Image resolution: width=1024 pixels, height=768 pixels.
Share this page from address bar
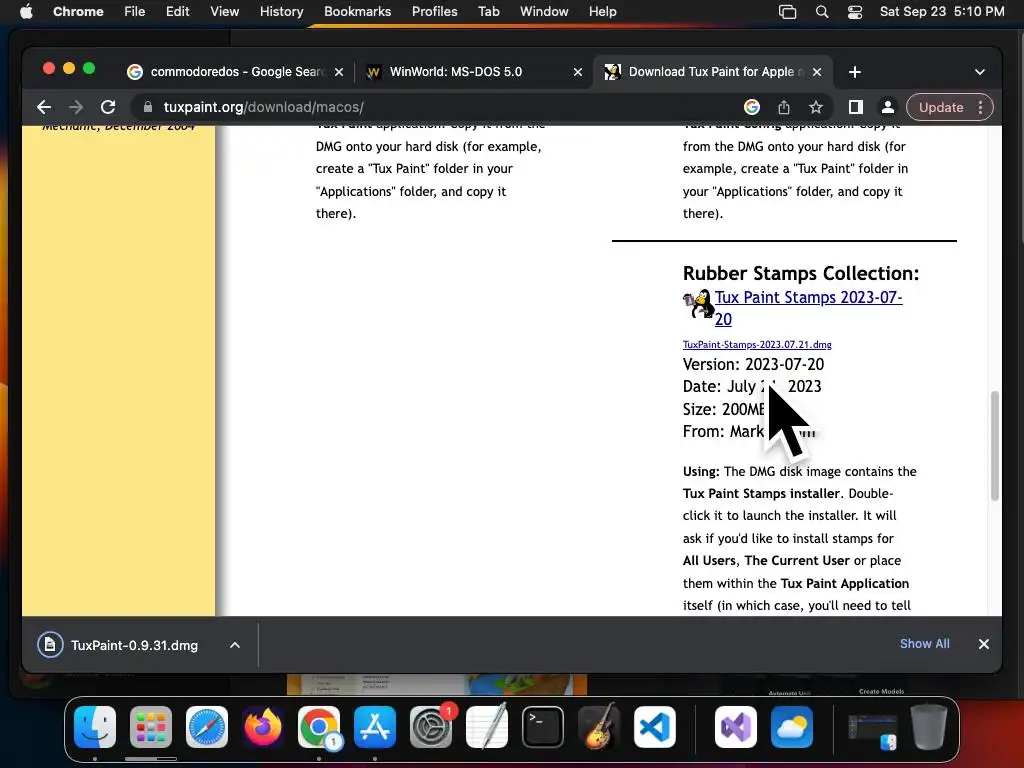(784, 107)
